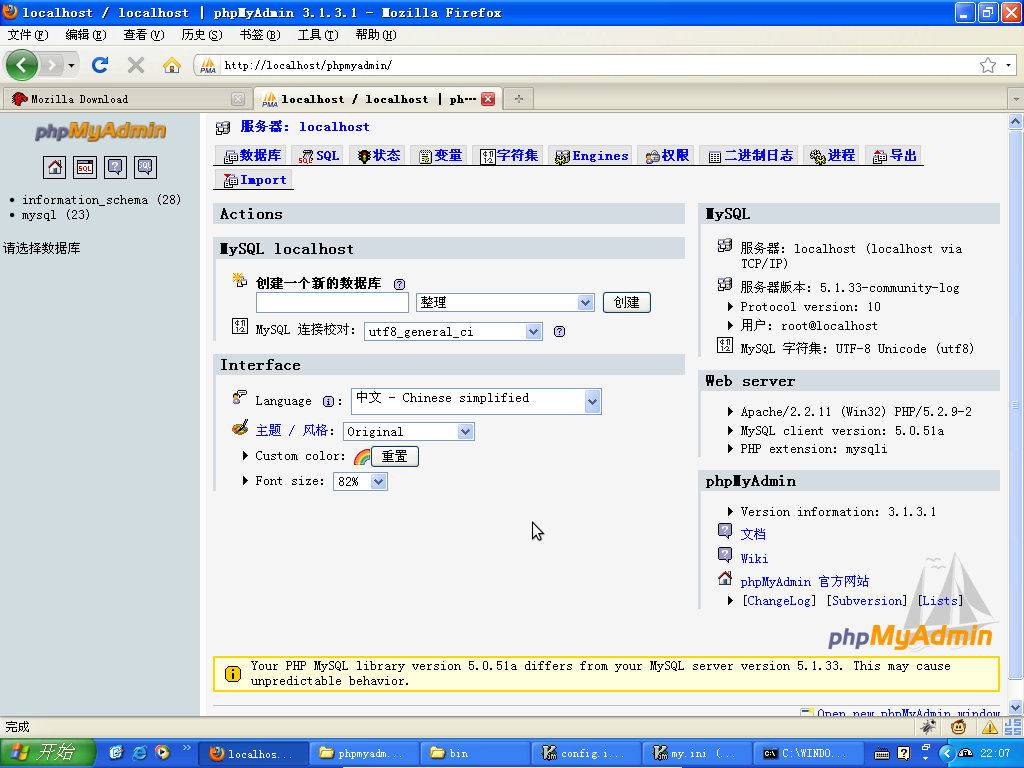Screen dimensions: 1024x768
Task: Click the Firefox back arrow button
Action: [x=22, y=65]
